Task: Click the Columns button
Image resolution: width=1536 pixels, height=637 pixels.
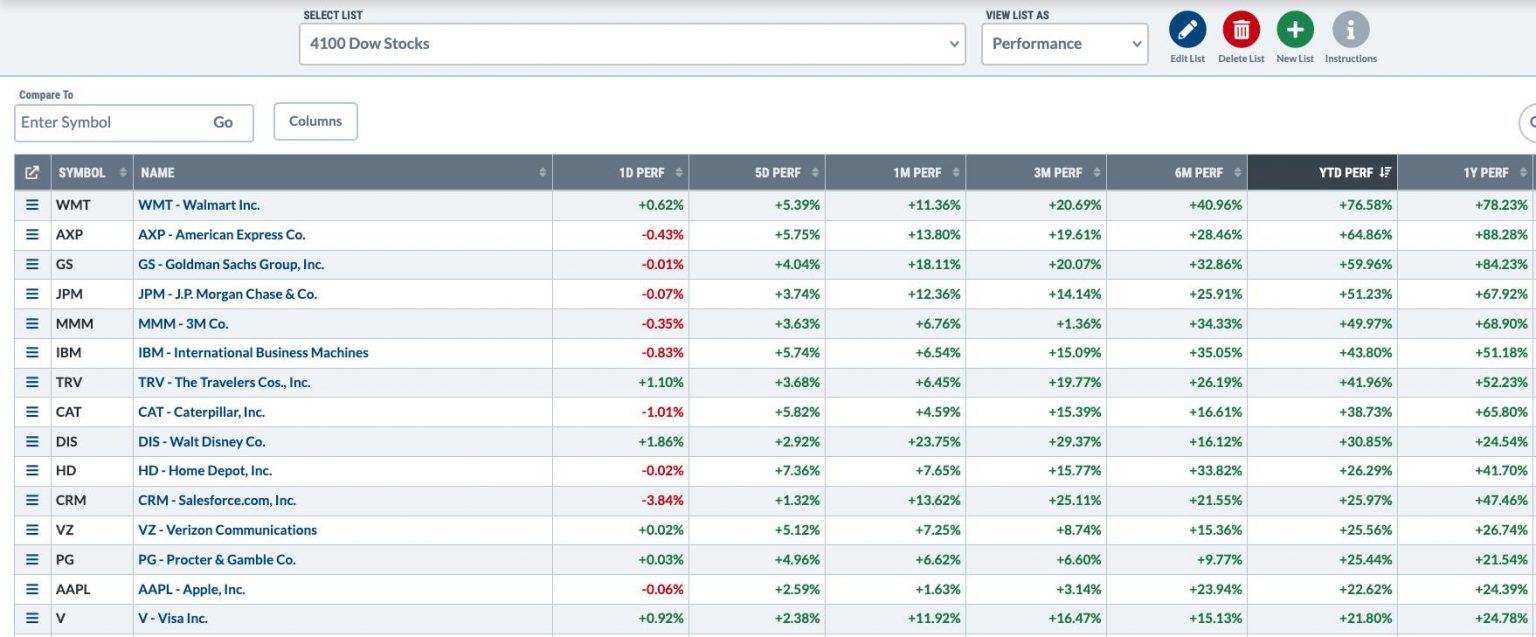Action: click(x=316, y=121)
